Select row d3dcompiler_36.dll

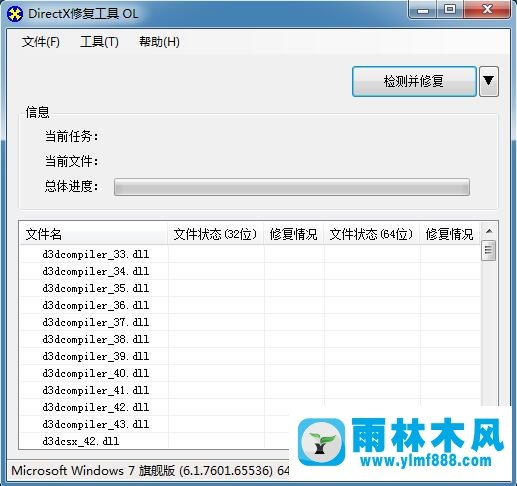point(250,305)
